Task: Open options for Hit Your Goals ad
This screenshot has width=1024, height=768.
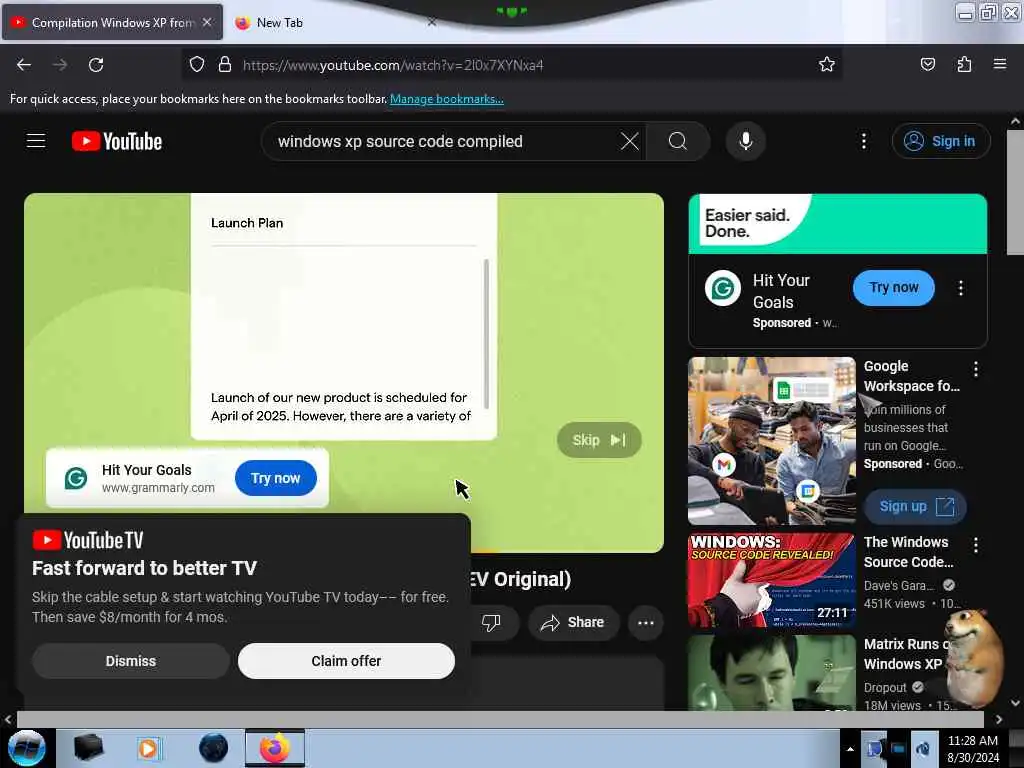Action: (960, 288)
